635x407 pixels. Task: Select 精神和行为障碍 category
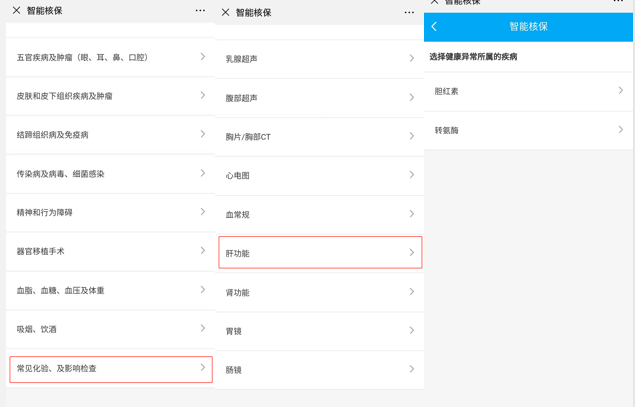pyautogui.click(x=110, y=212)
